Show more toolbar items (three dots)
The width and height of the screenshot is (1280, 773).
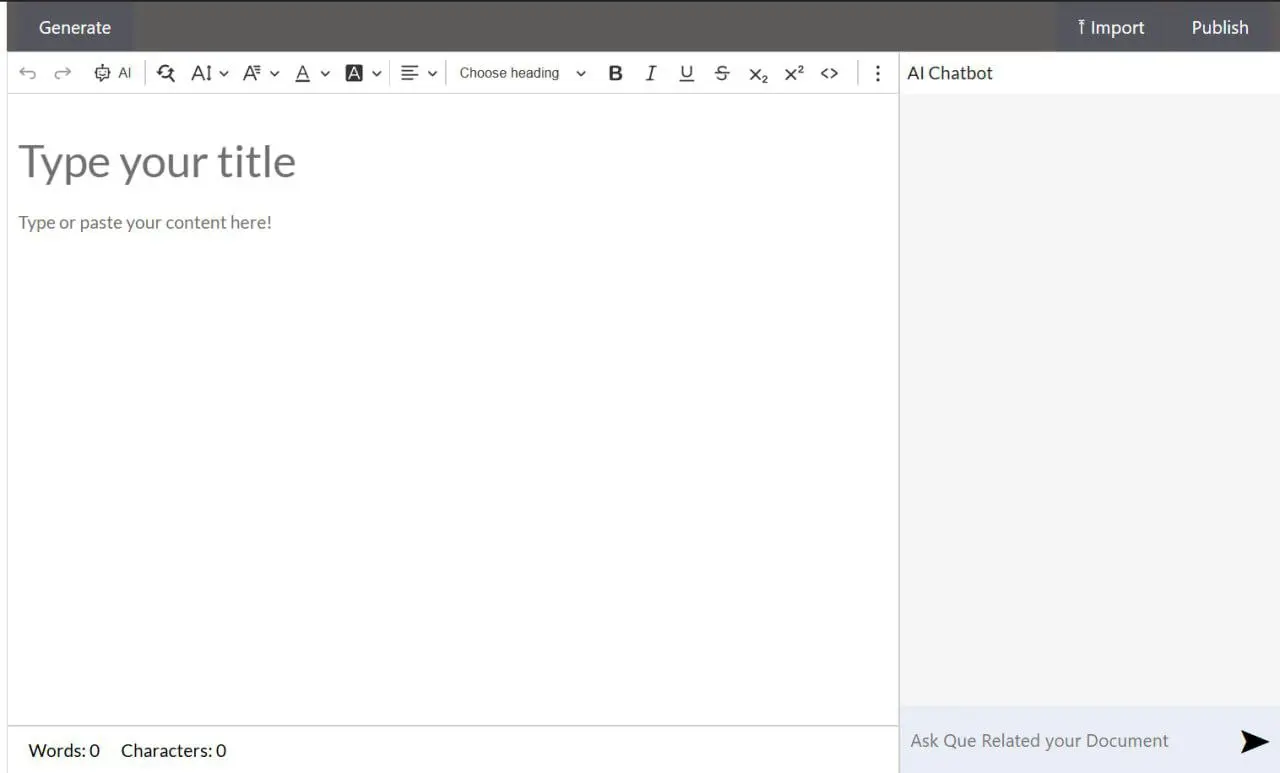tap(878, 73)
